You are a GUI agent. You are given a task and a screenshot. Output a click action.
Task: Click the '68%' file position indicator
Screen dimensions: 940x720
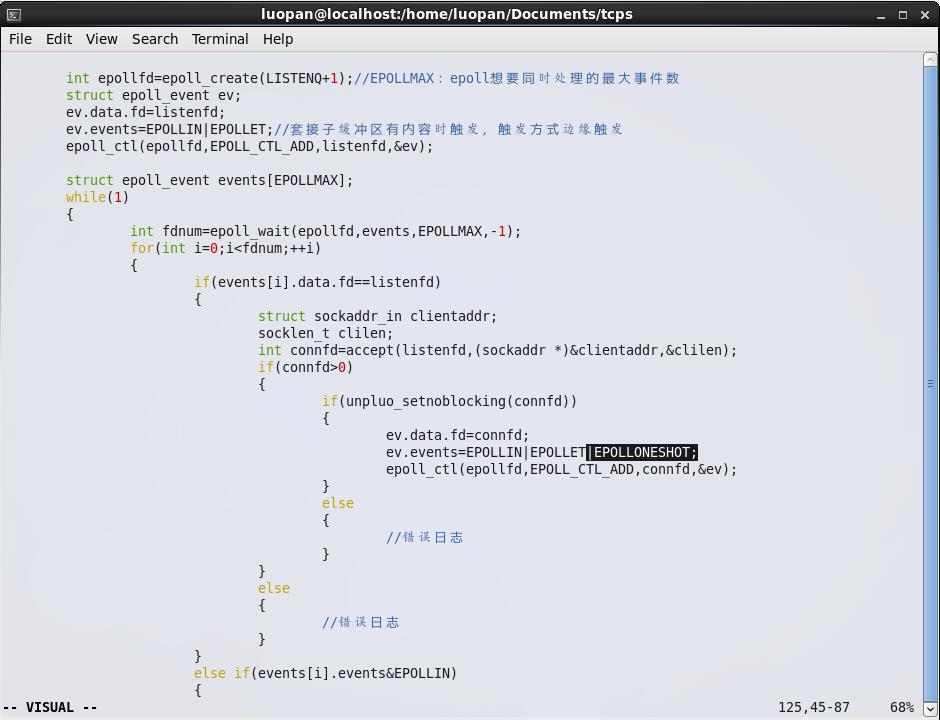[x=902, y=707]
